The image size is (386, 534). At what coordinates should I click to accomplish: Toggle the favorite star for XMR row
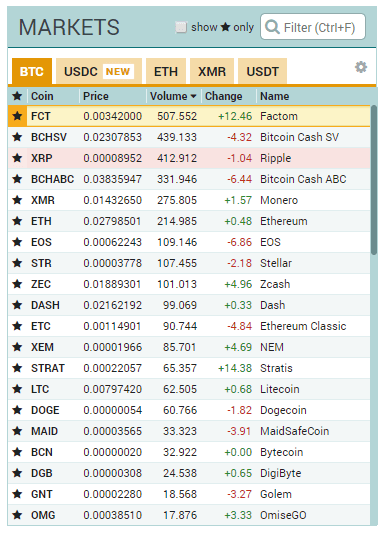[x=17, y=200]
